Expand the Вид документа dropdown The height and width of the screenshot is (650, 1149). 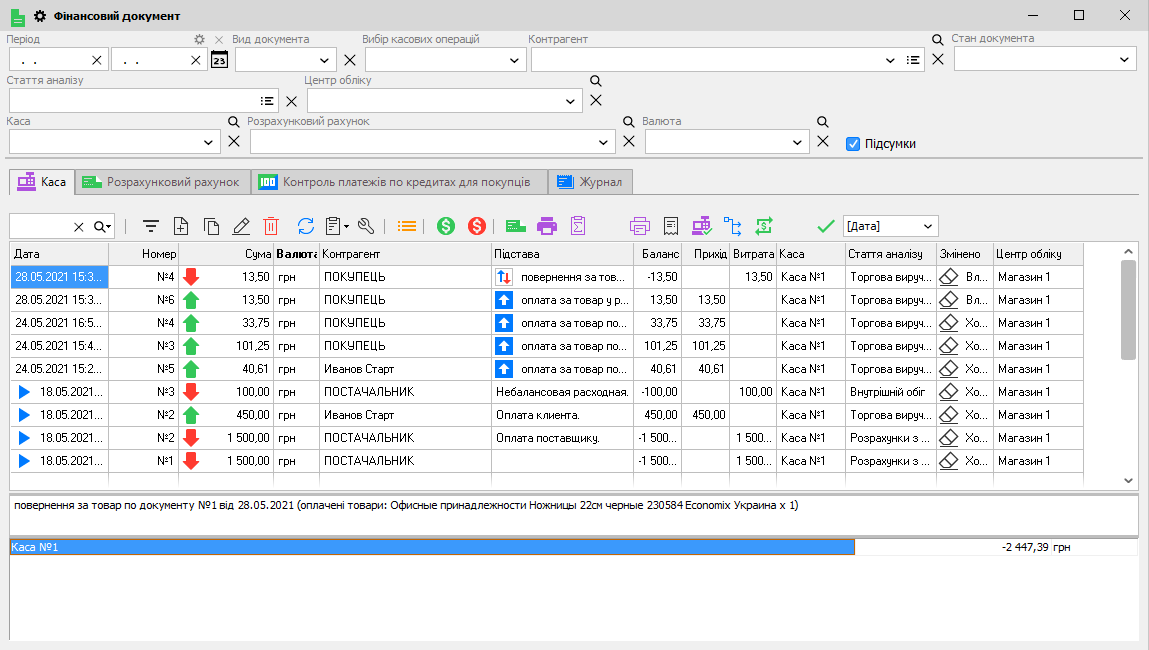tap(324, 60)
